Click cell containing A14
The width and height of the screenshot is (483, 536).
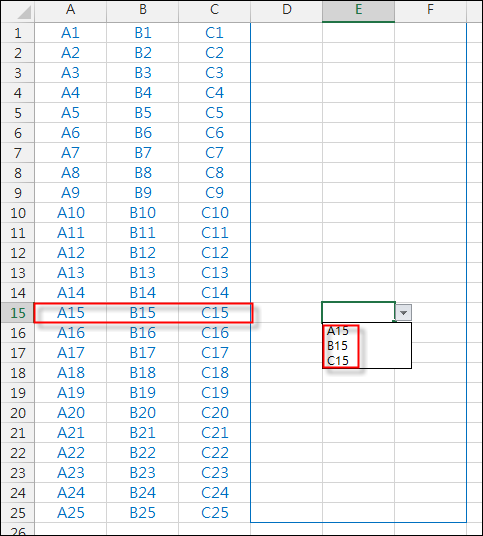(70, 293)
